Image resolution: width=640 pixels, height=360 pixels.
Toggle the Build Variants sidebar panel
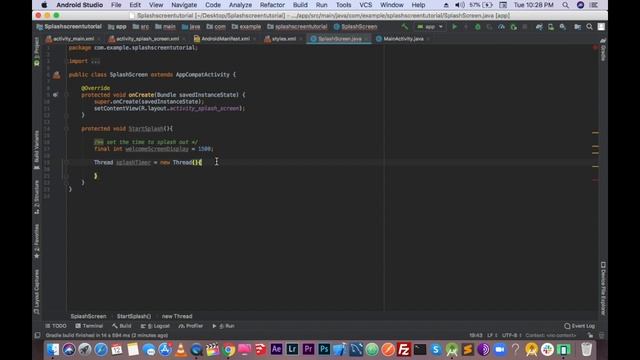point(37,150)
